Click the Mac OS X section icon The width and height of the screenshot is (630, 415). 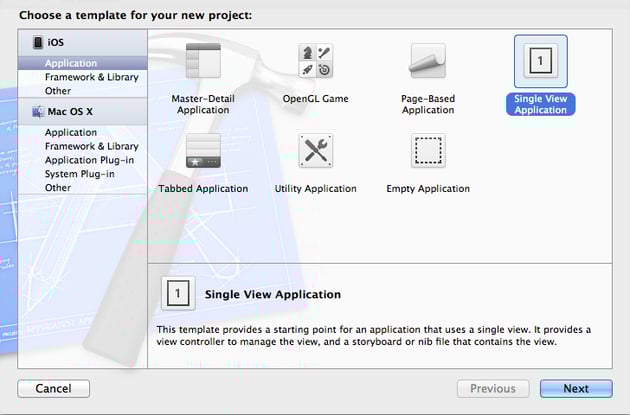tap(38, 111)
